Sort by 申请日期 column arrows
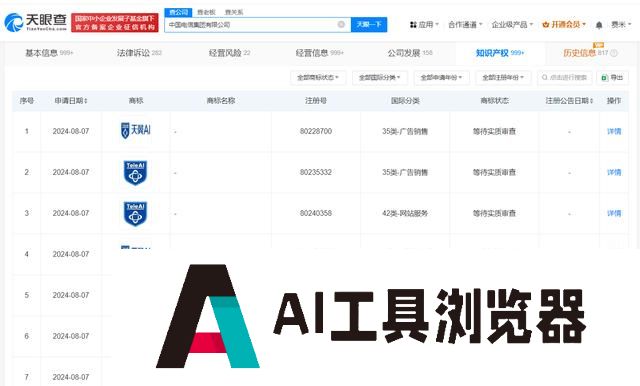This screenshot has width=640, height=386. pos(86,101)
